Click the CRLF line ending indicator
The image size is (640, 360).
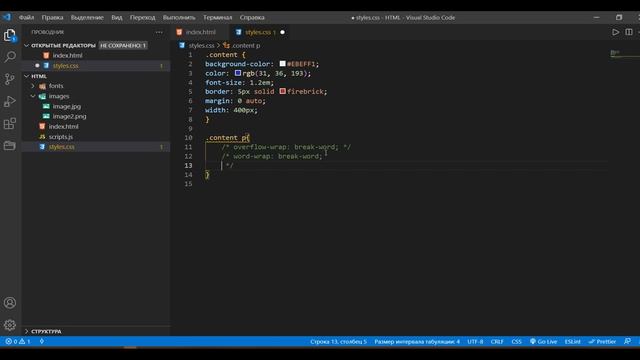click(497, 342)
